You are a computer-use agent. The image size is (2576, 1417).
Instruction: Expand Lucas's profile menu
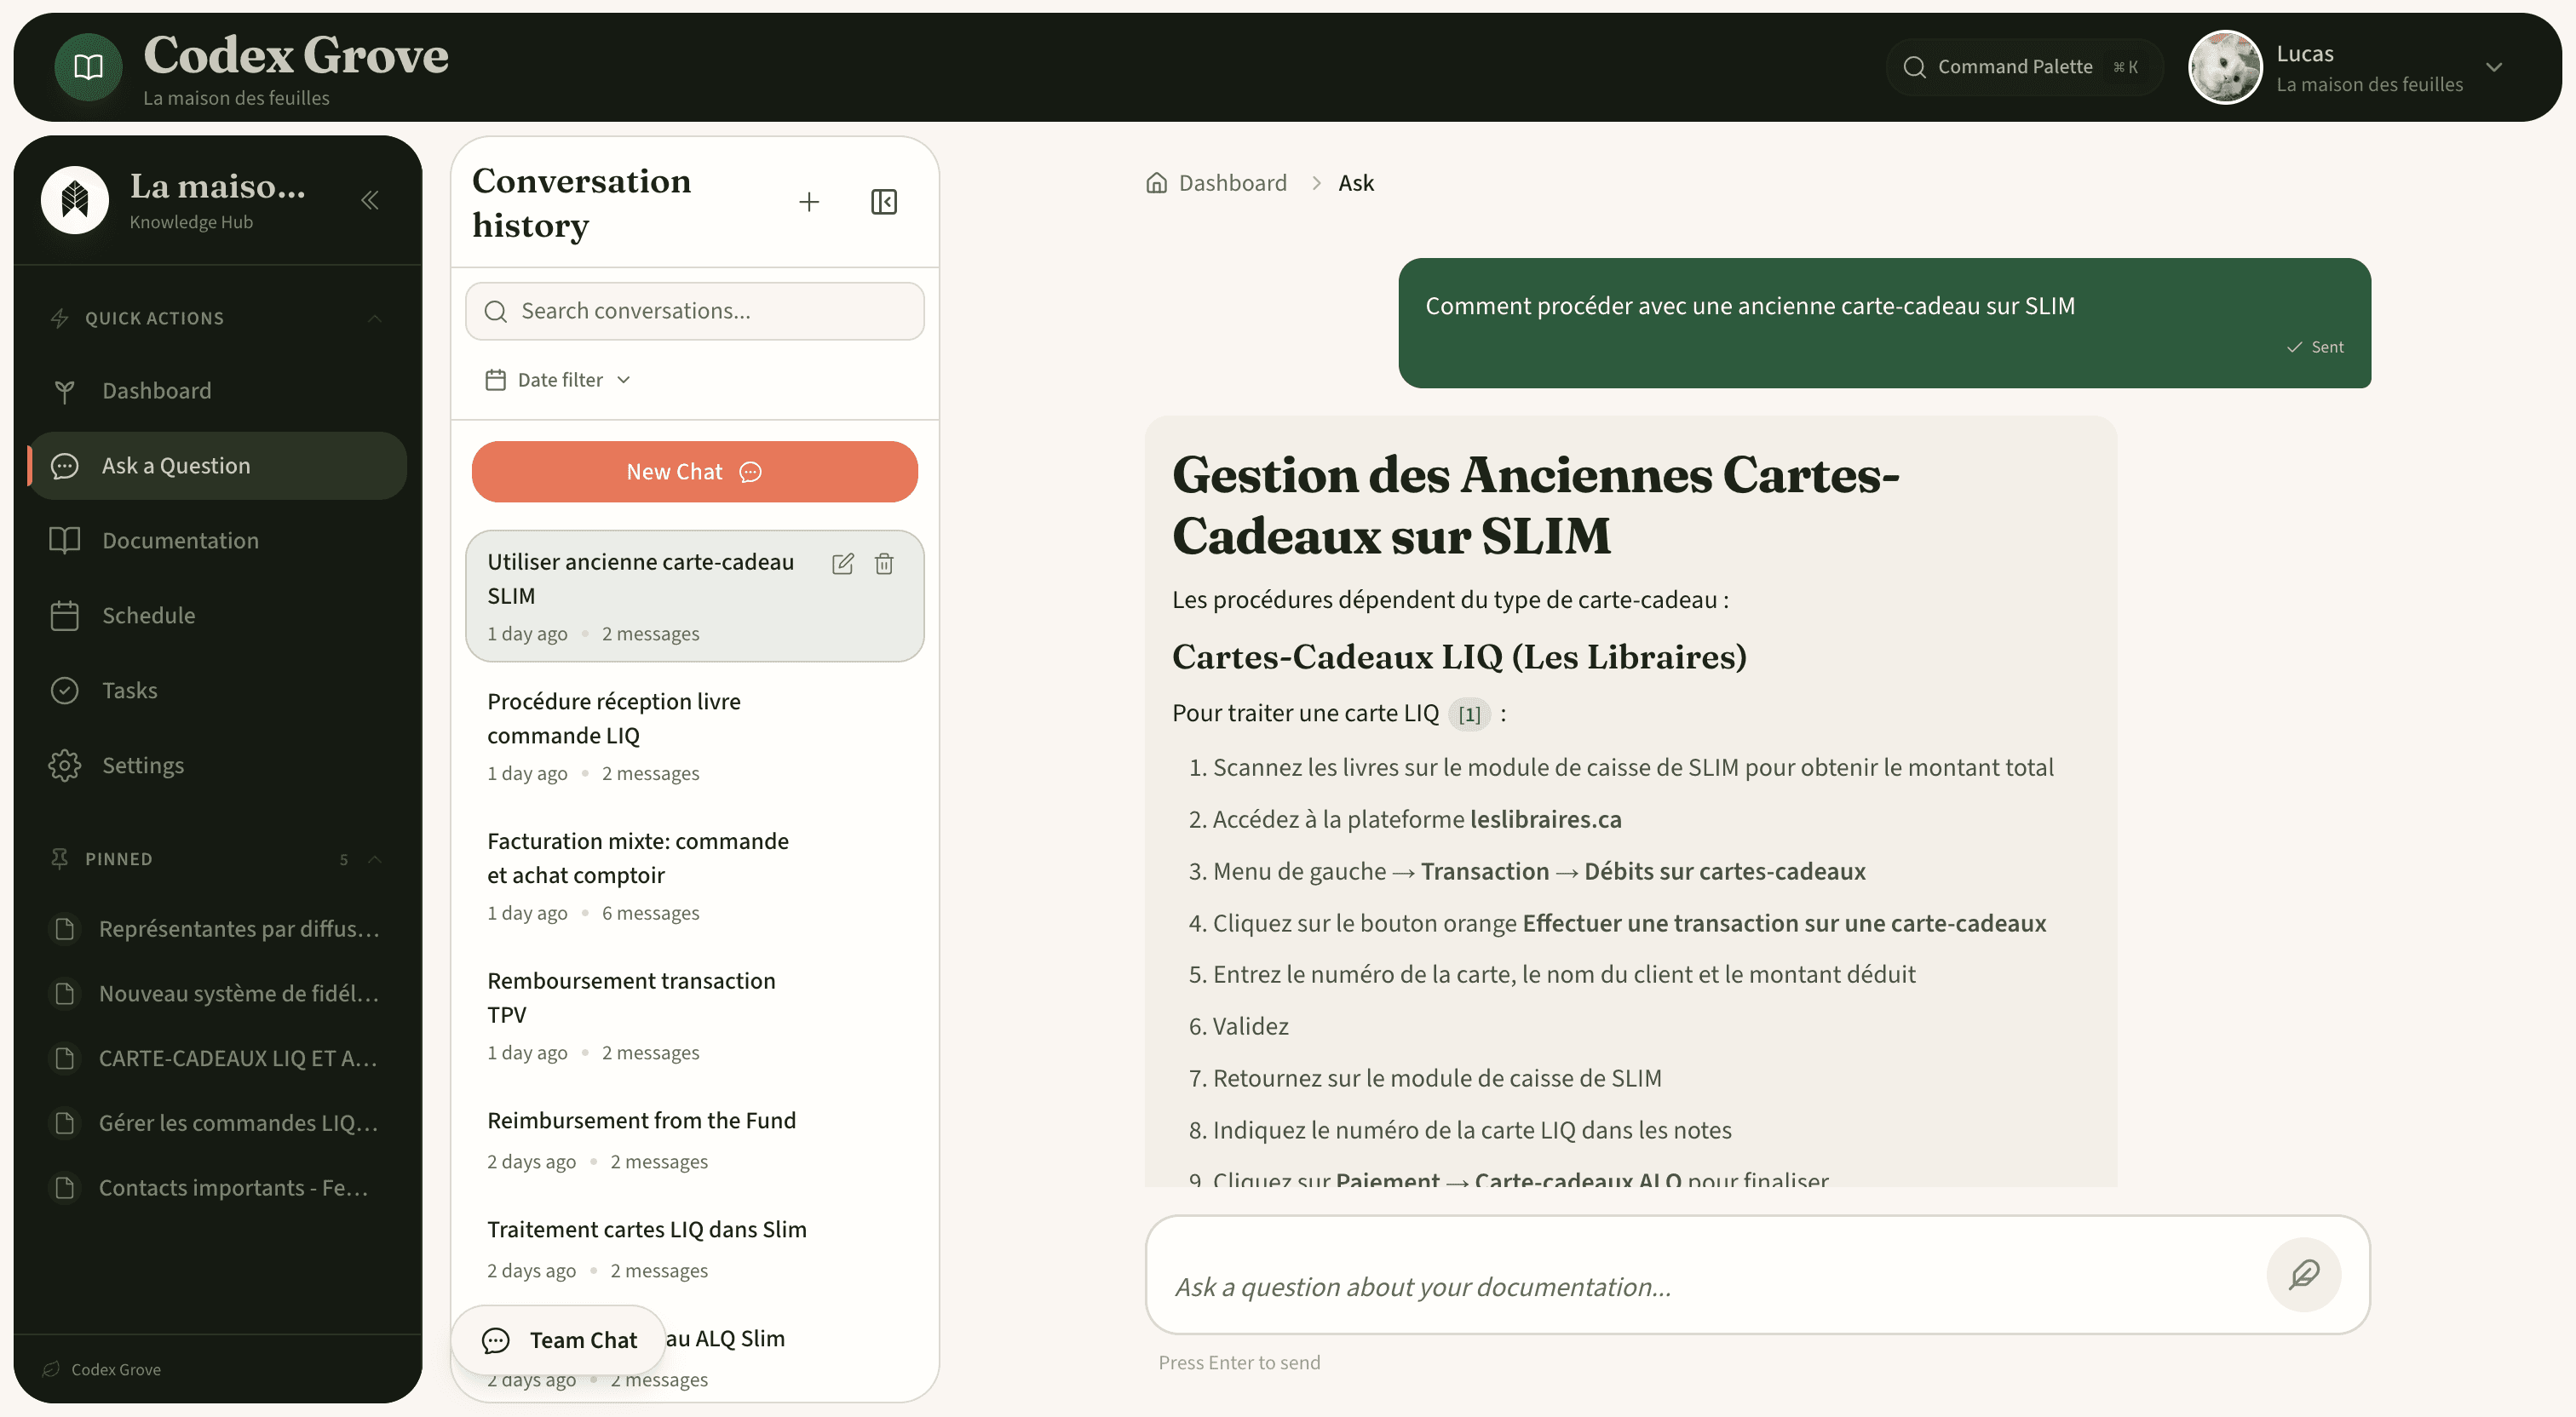(2495, 67)
